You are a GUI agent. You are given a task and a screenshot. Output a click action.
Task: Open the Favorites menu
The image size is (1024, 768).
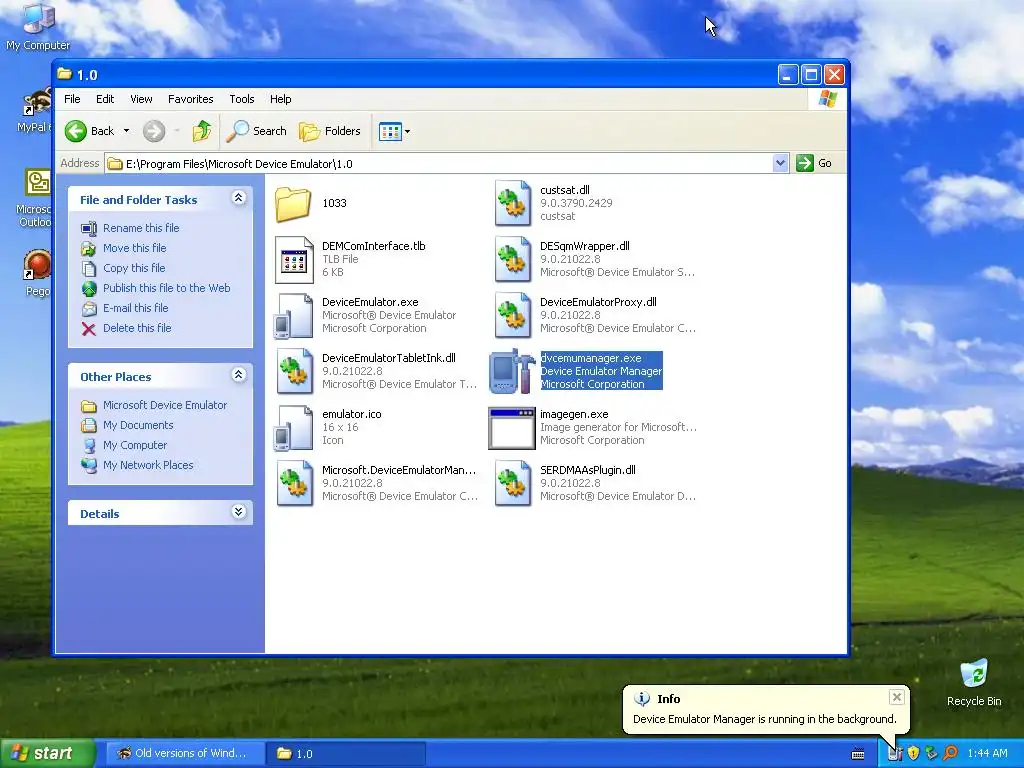[x=191, y=99]
